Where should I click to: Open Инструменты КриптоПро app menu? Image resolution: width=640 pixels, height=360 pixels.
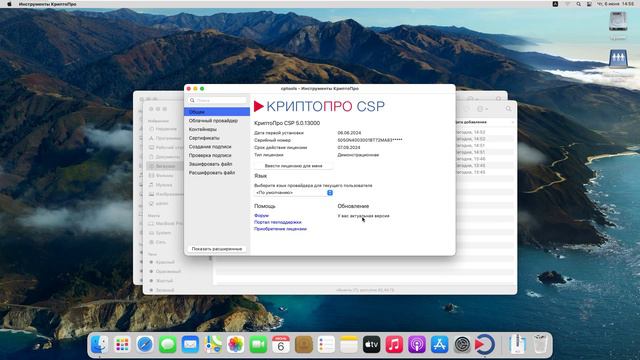47,4
